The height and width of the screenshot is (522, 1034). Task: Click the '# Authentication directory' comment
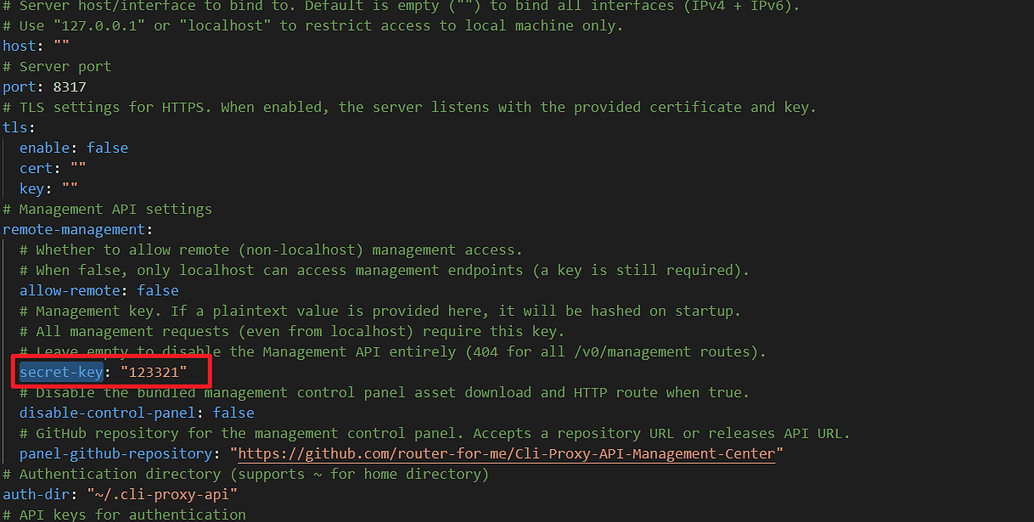point(246,474)
